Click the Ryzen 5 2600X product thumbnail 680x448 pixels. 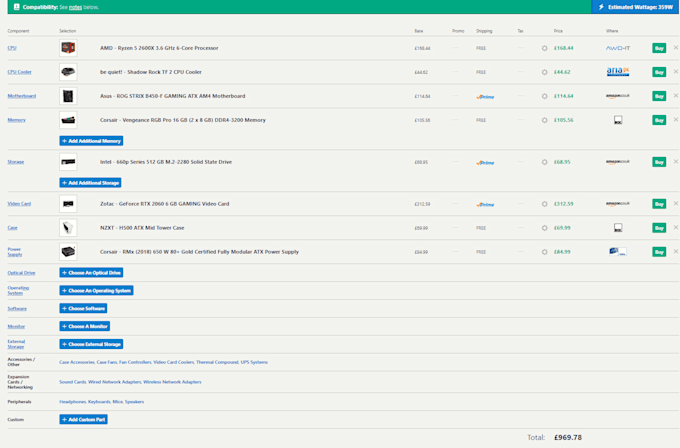pyautogui.click(x=68, y=48)
